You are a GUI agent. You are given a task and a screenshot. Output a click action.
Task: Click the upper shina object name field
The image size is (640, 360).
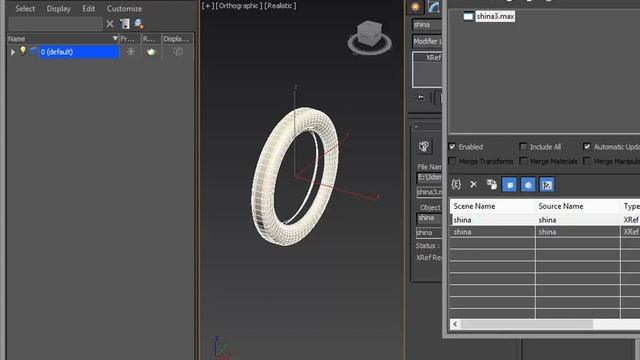[x=429, y=218]
